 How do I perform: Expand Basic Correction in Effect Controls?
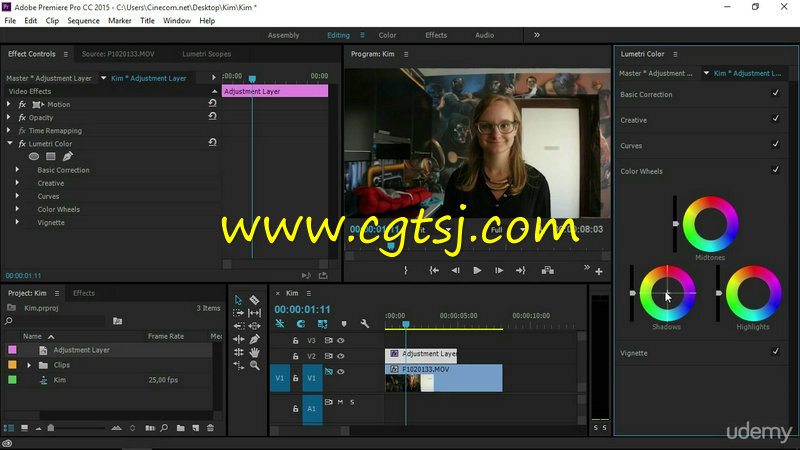coord(17,169)
